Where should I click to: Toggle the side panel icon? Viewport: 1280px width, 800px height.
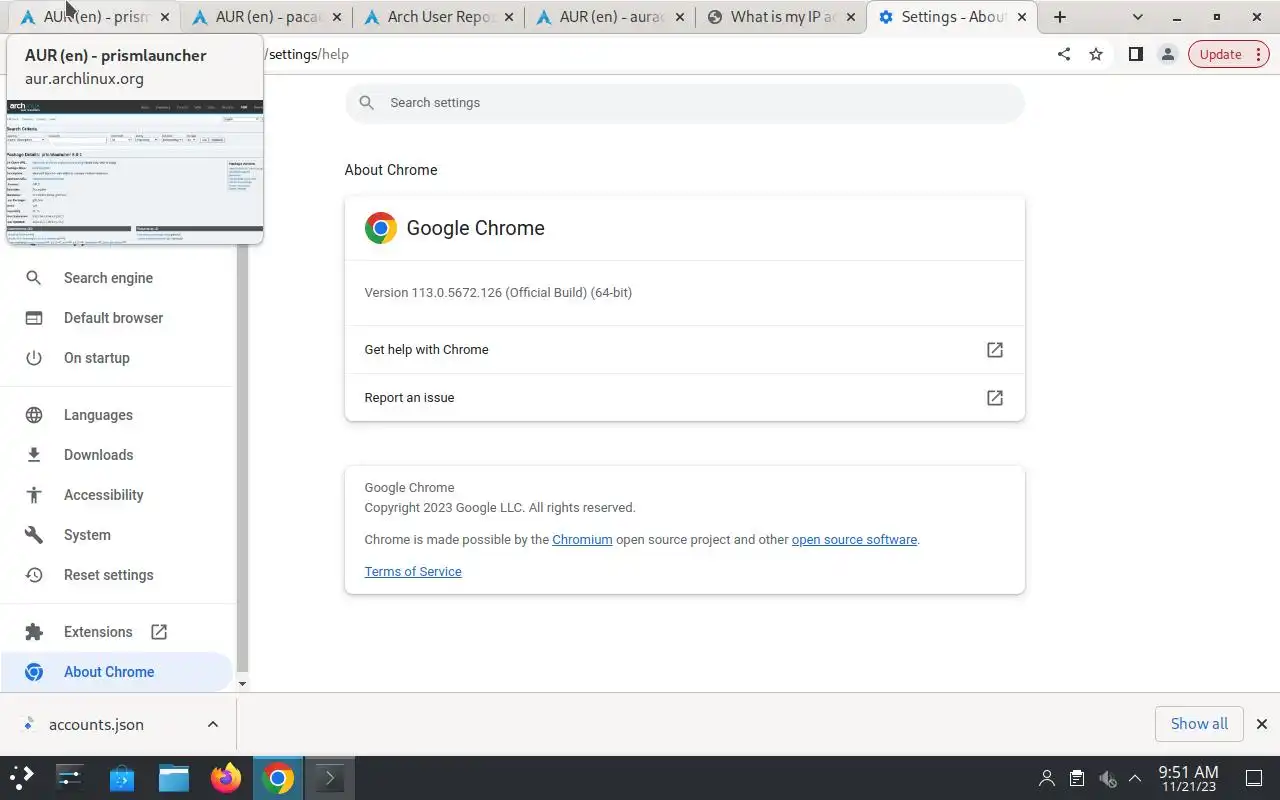coord(1135,54)
